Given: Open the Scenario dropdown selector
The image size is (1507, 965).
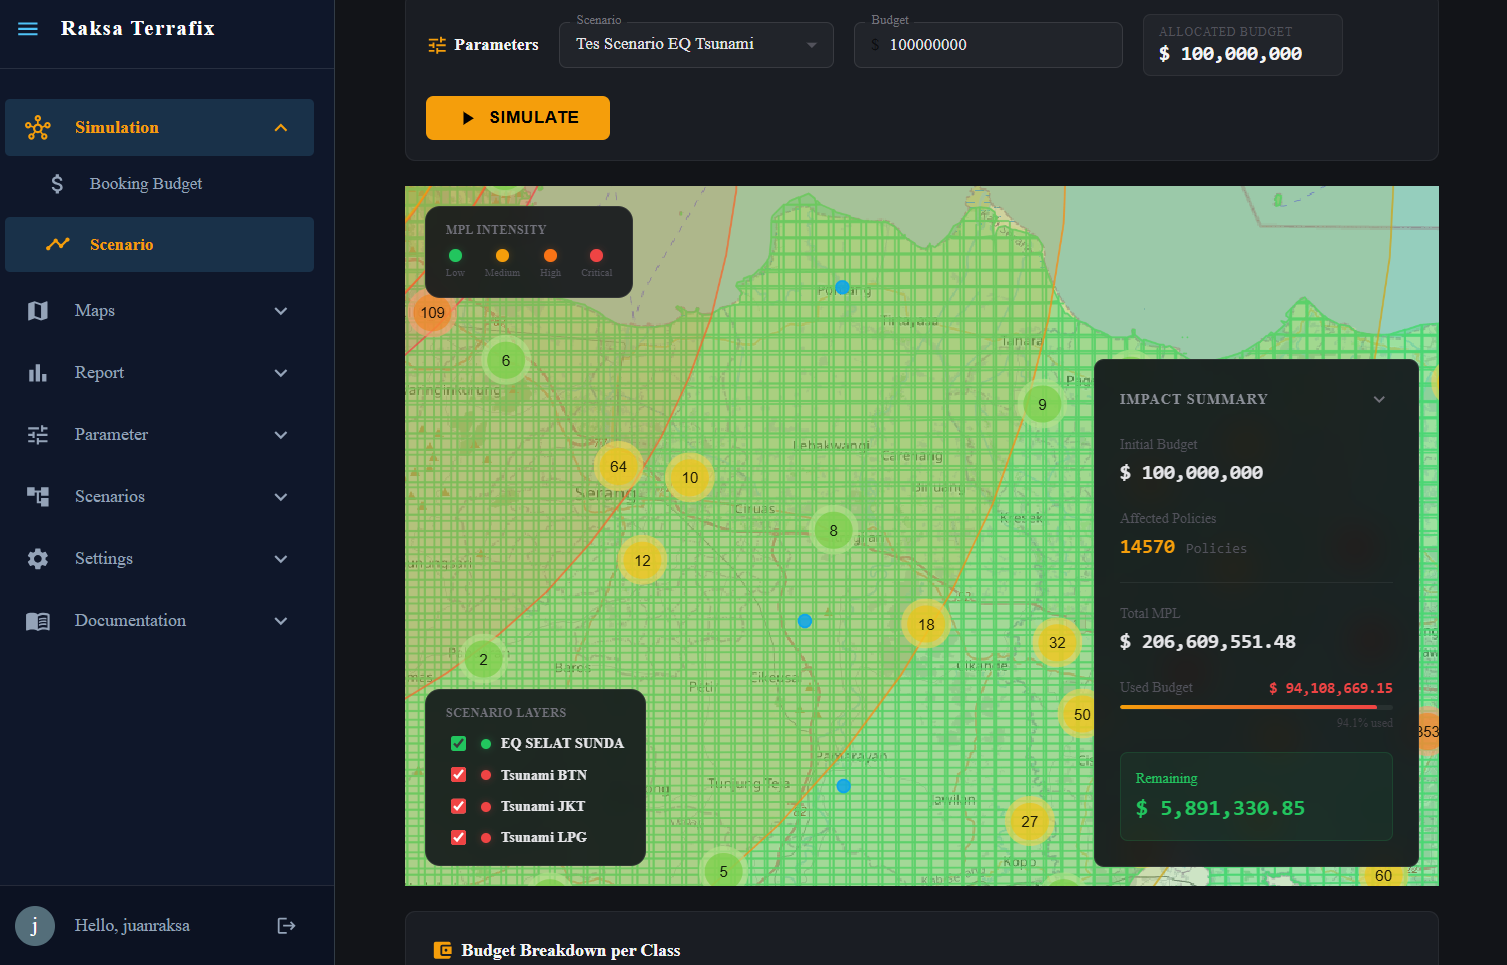Looking at the screenshot, I should (696, 45).
